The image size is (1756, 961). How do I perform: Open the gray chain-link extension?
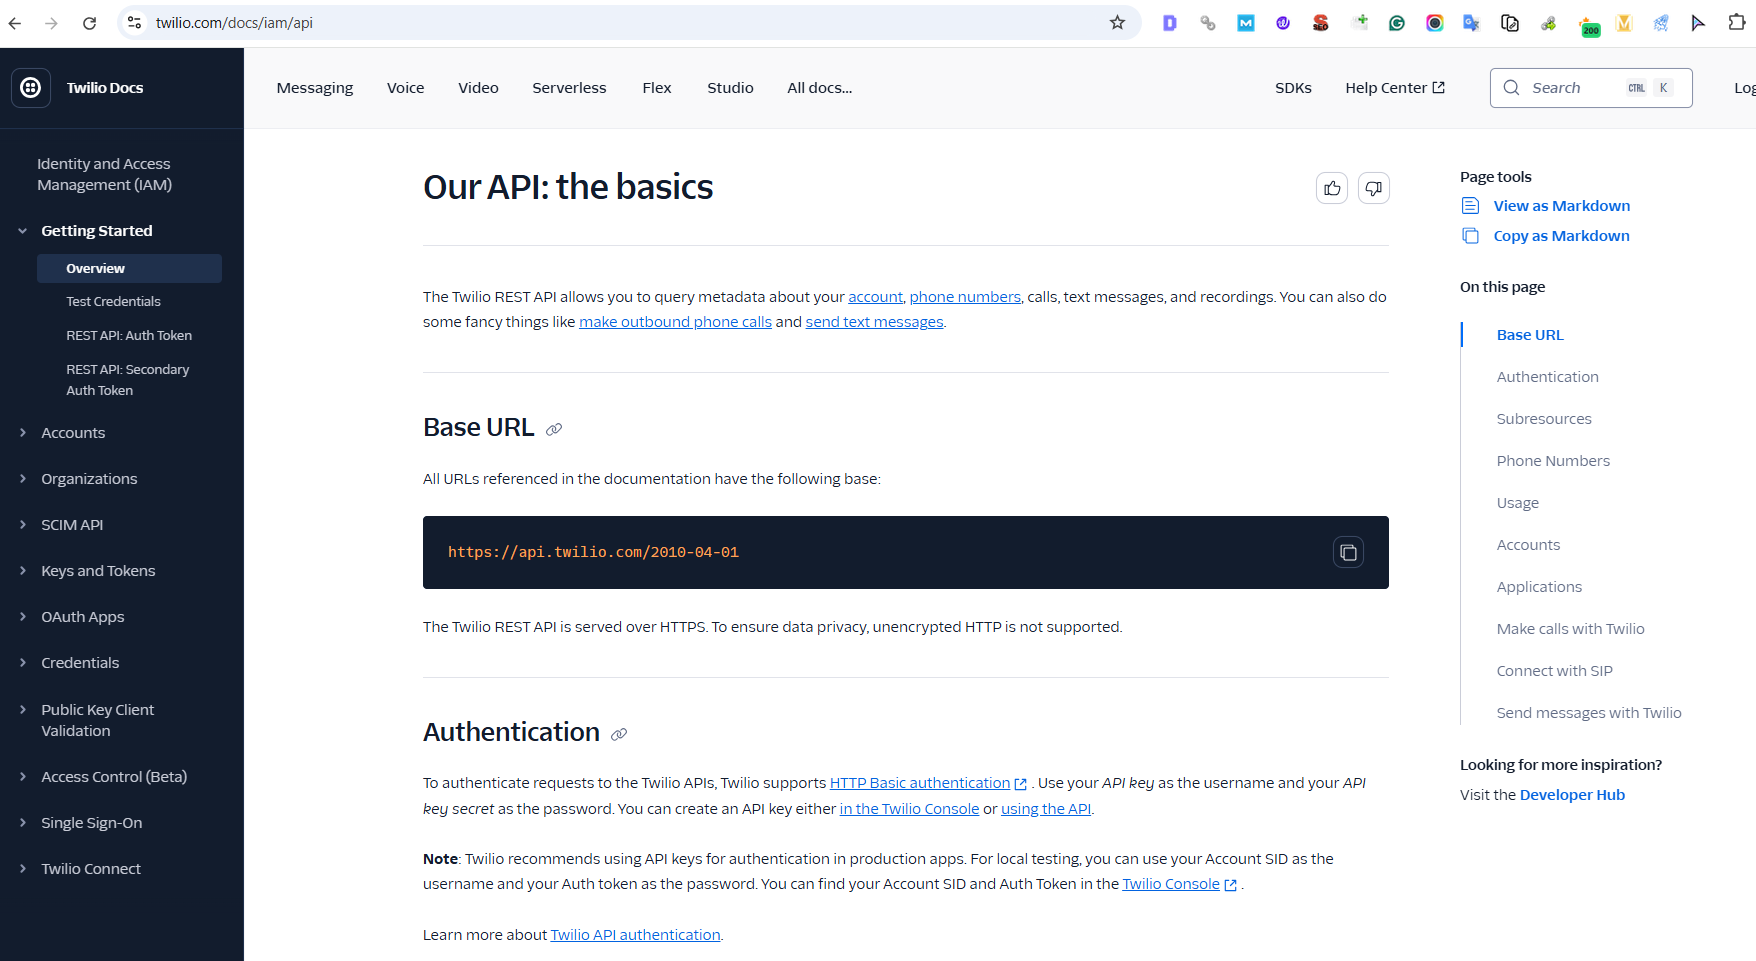coord(1207,22)
